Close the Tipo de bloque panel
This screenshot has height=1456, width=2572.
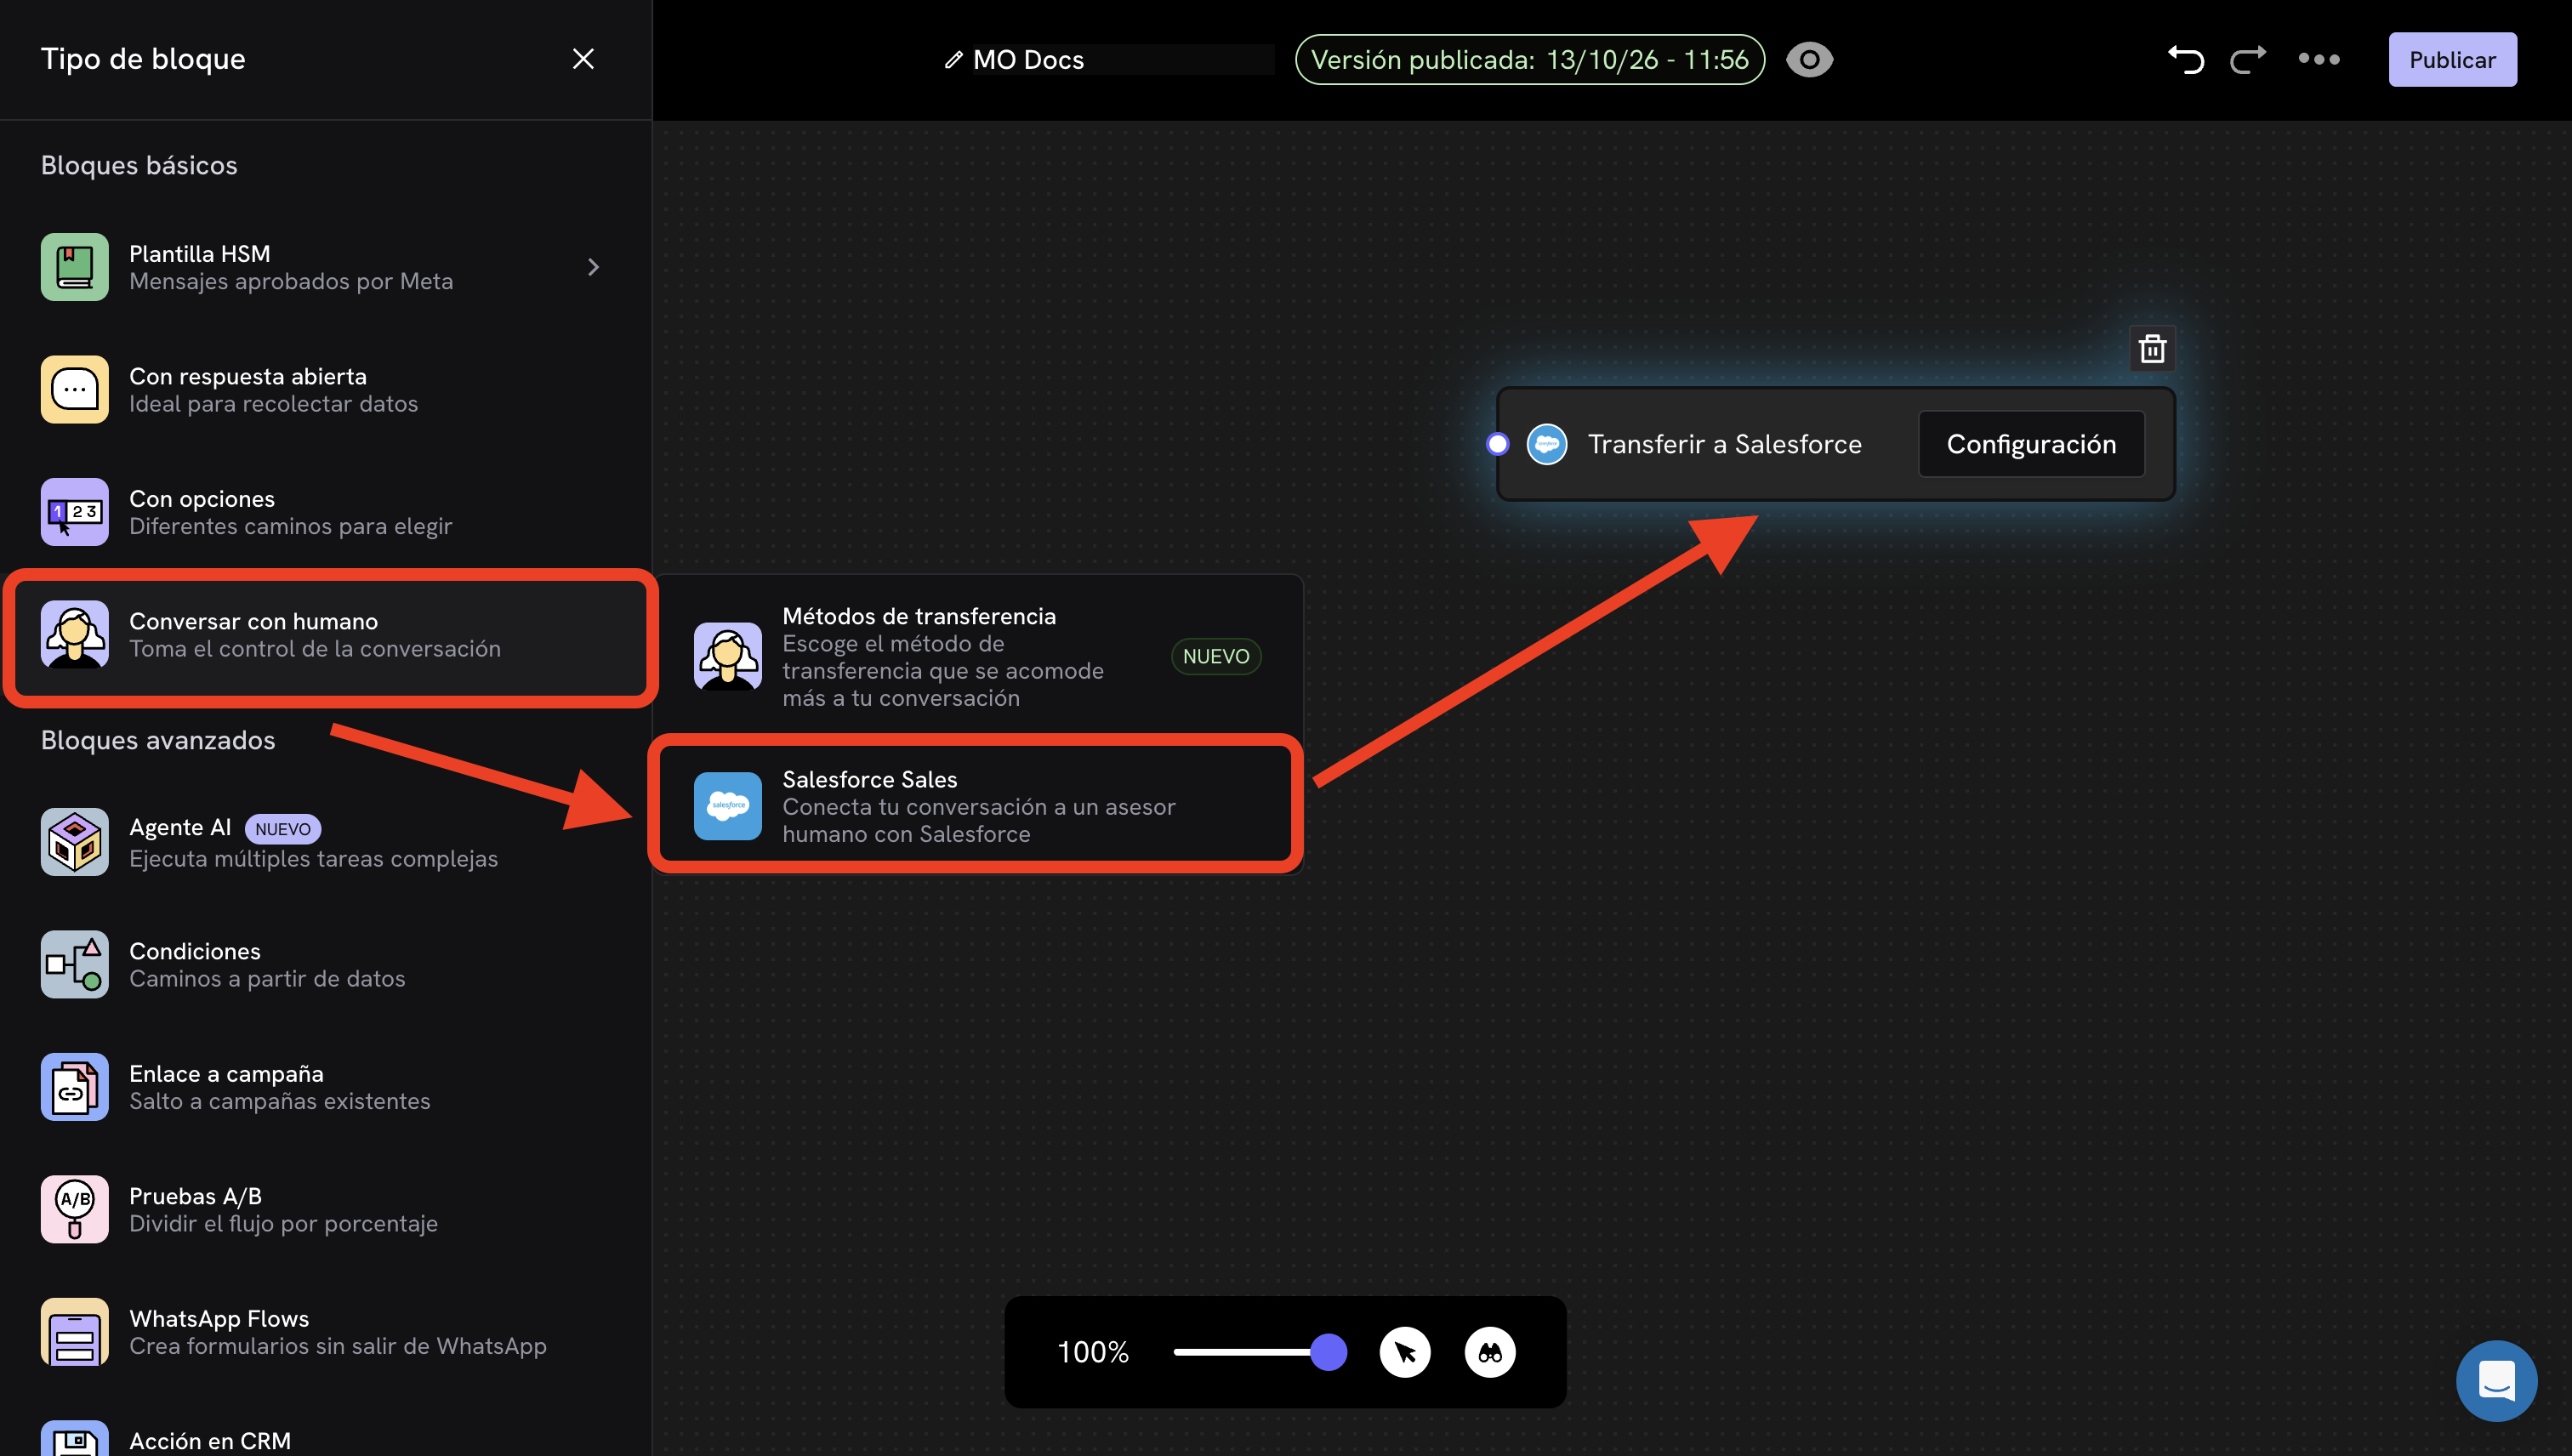point(583,59)
